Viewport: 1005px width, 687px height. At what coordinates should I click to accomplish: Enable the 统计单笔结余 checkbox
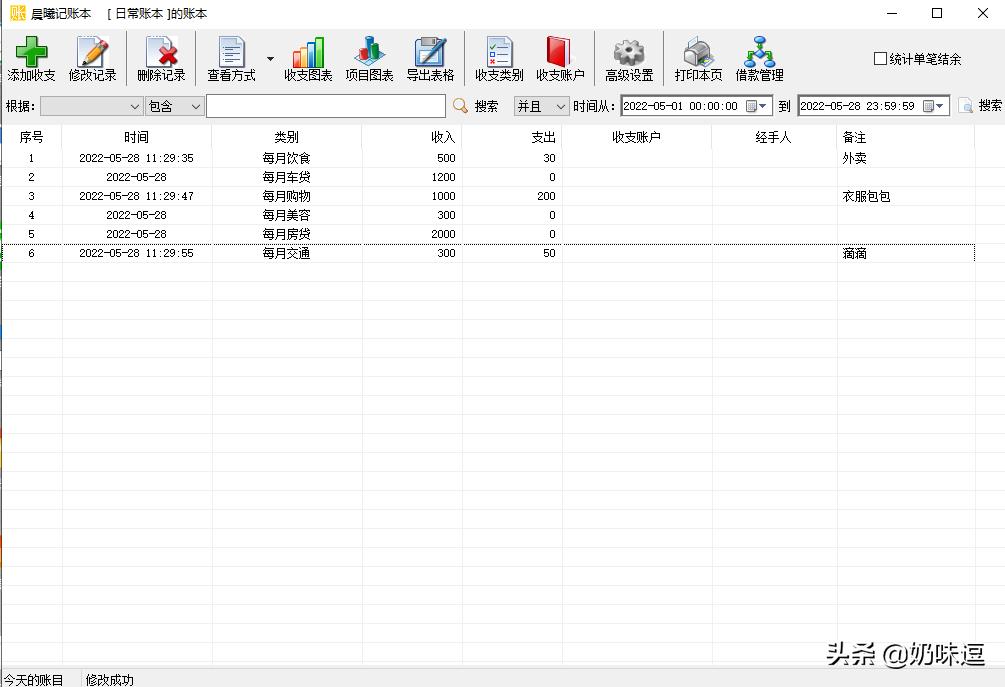point(881,59)
